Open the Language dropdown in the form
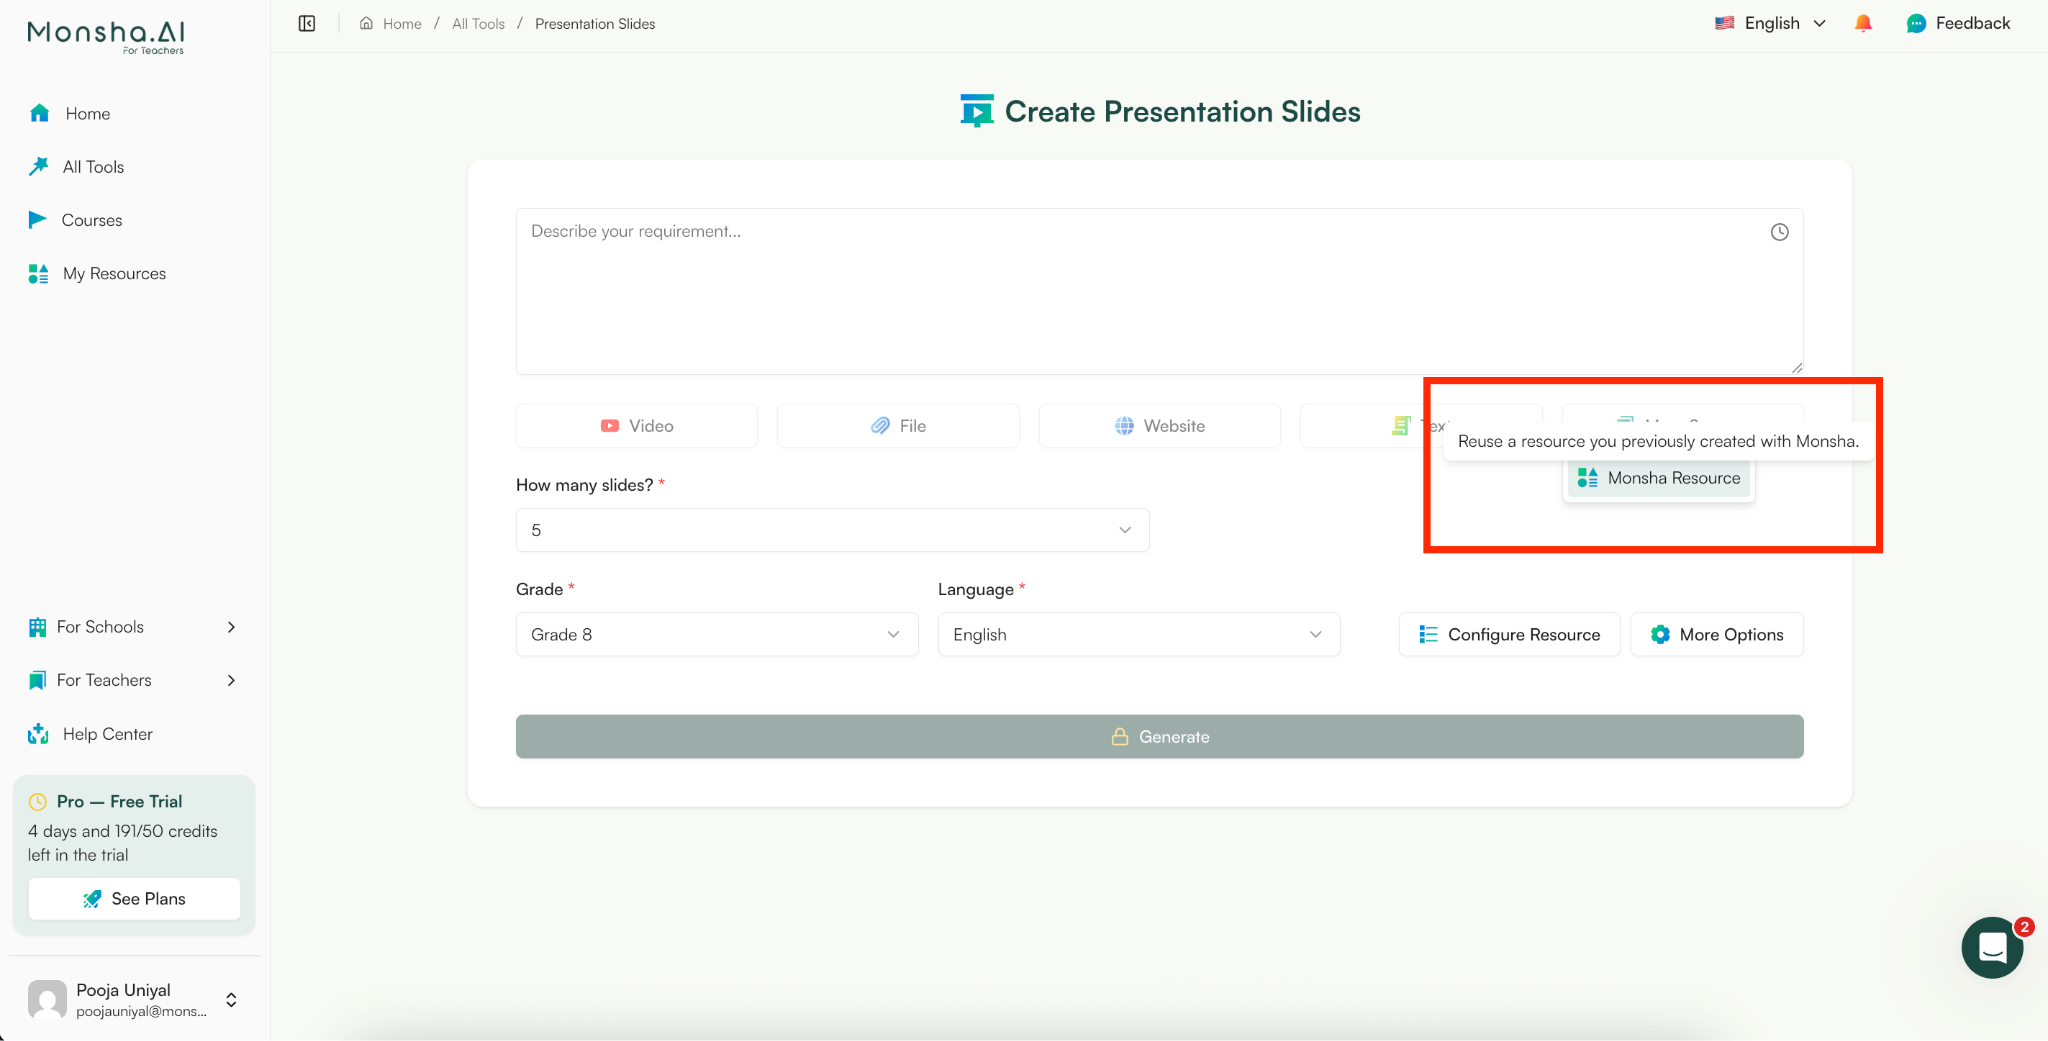This screenshot has width=2048, height=1041. click(1138, 634)
